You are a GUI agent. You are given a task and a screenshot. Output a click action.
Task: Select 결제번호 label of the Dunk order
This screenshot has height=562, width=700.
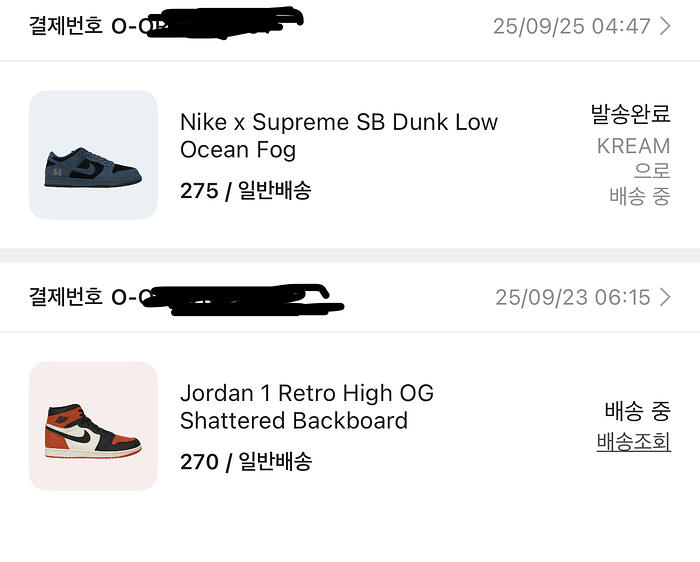66,25
